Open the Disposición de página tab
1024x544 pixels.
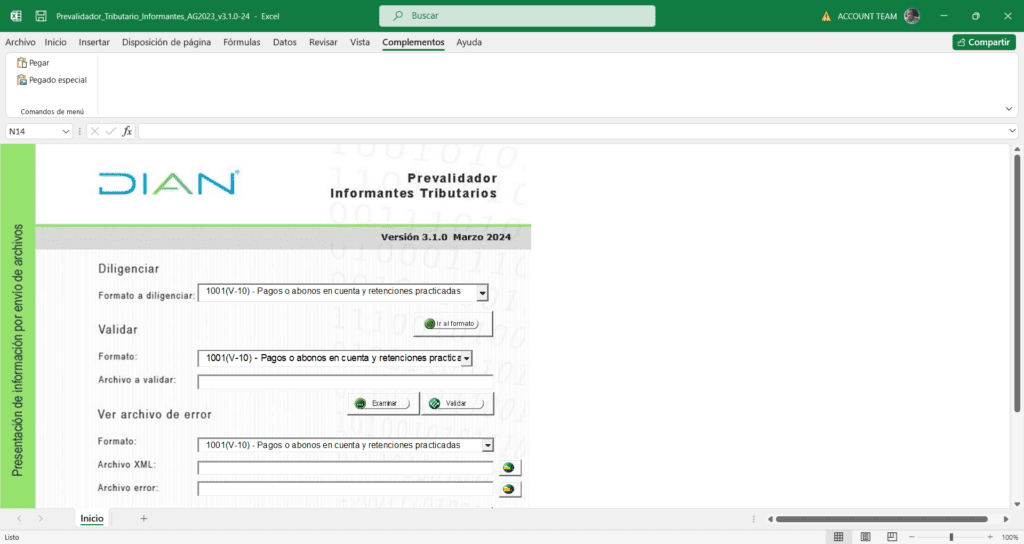click(167, 42)
